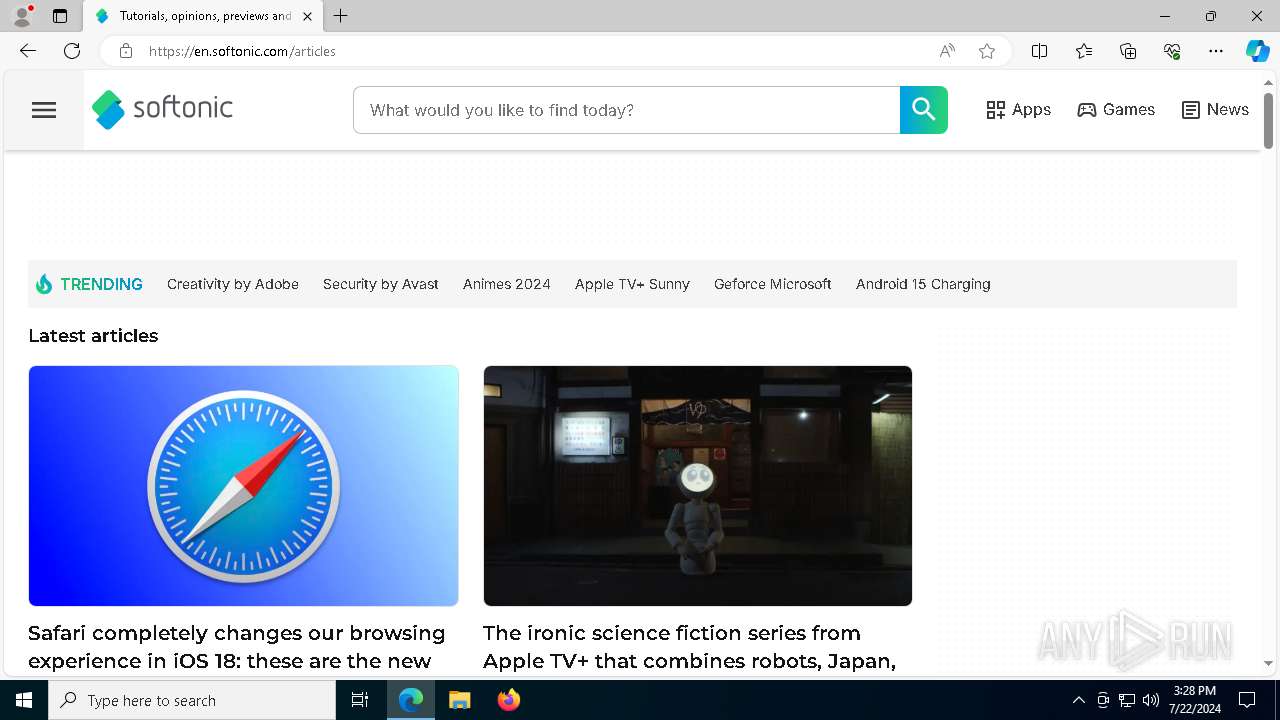
Task: Add this page to favorites star
Action: click(x=987, y=51)
